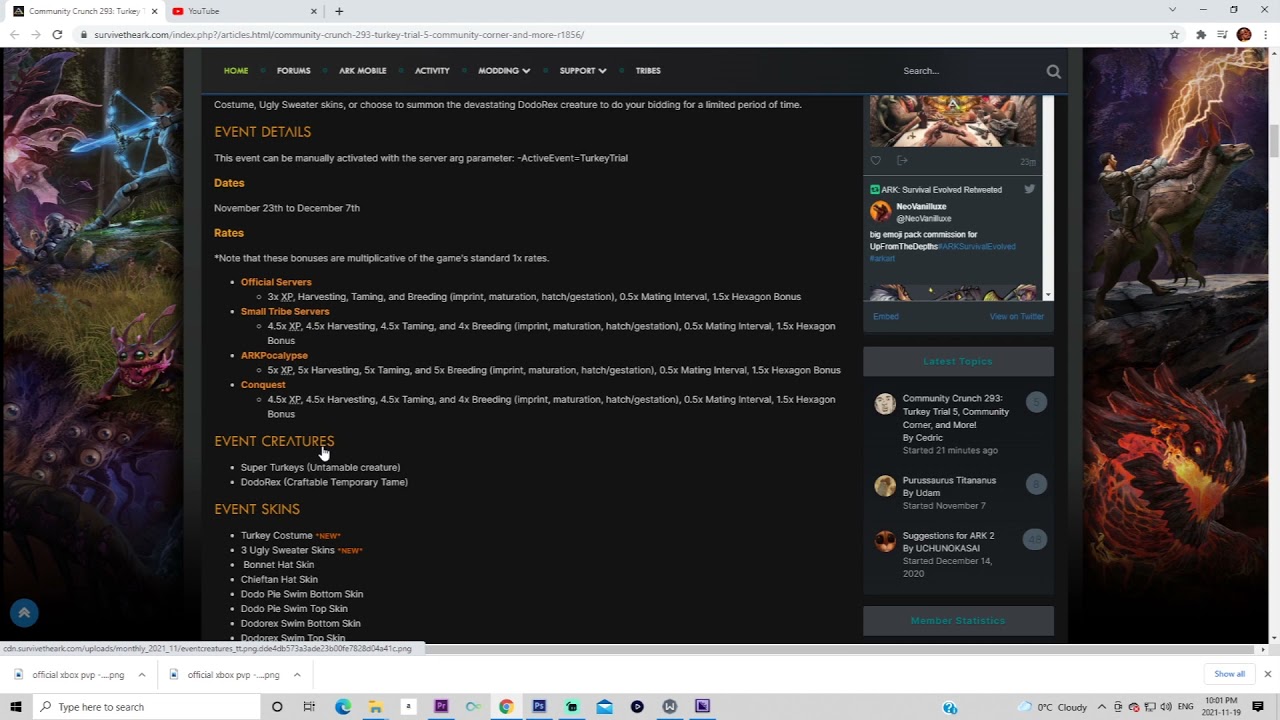This screenshot has width=1280, height=720.
Task: Open the Chrome three-dot menu
Action: click(1265, 34)
